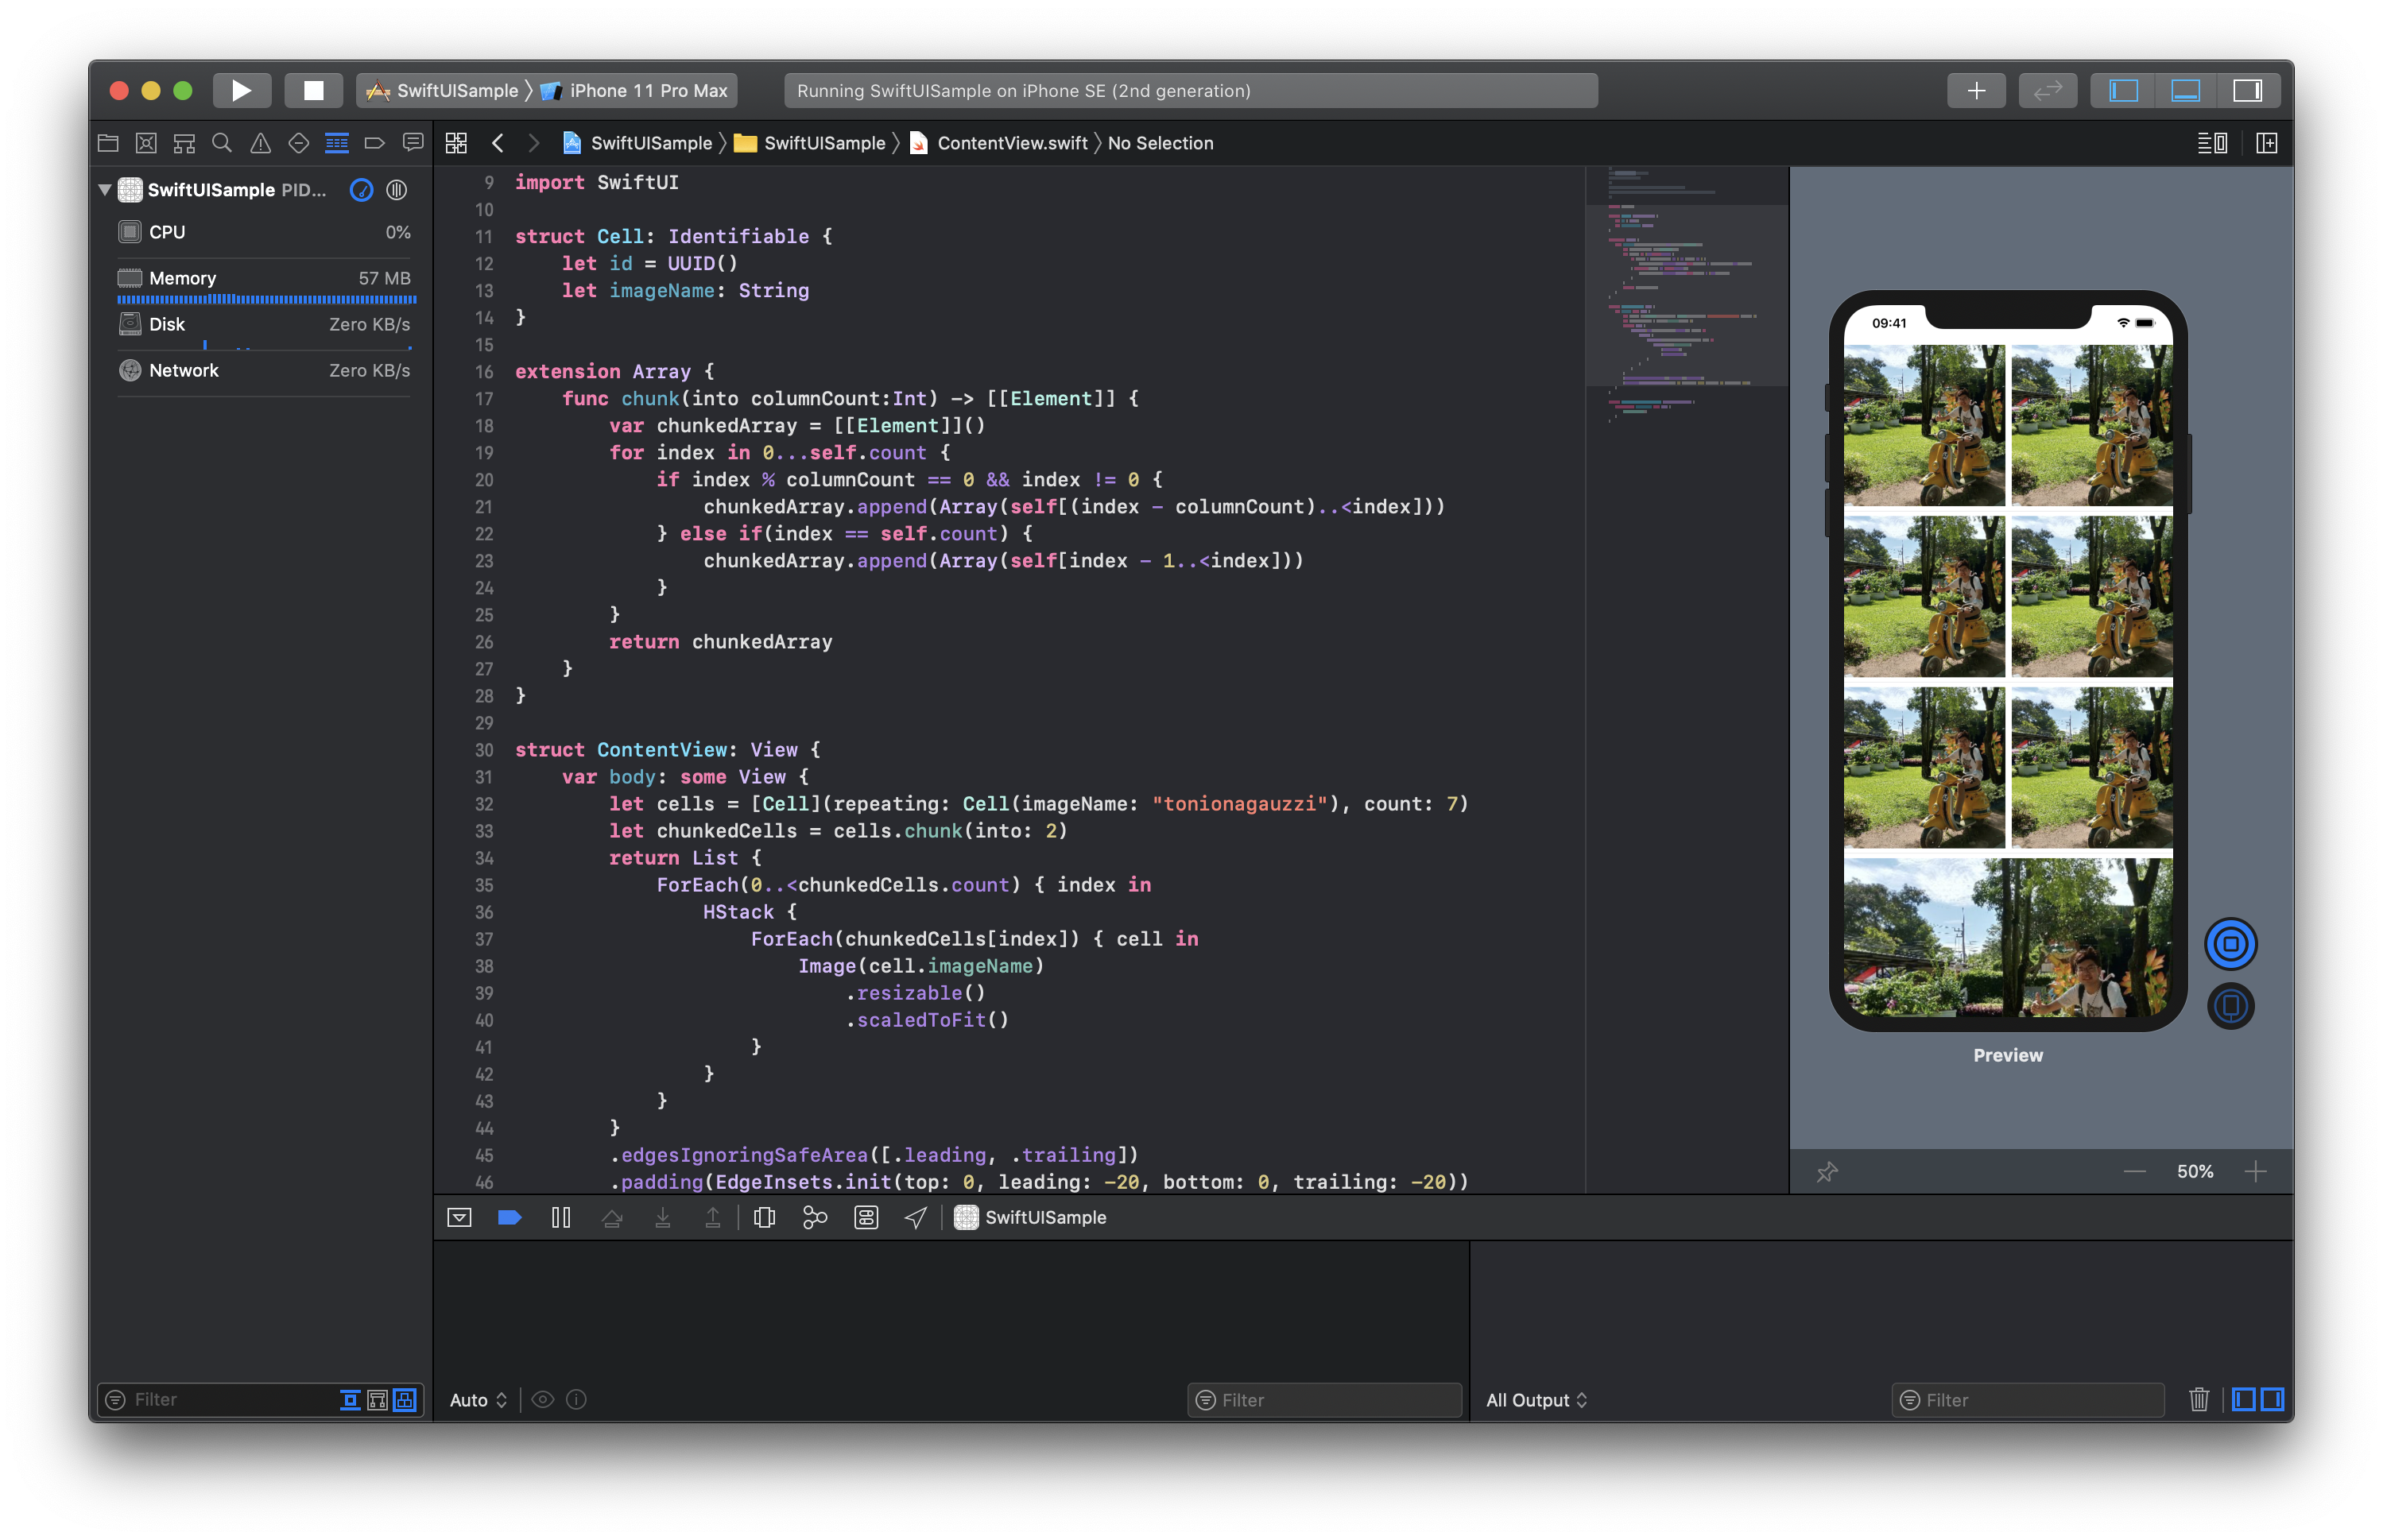The image size is (2383, 1540).
Task: Click the Simulate Location arrow icon
Action: [916, 1217]
